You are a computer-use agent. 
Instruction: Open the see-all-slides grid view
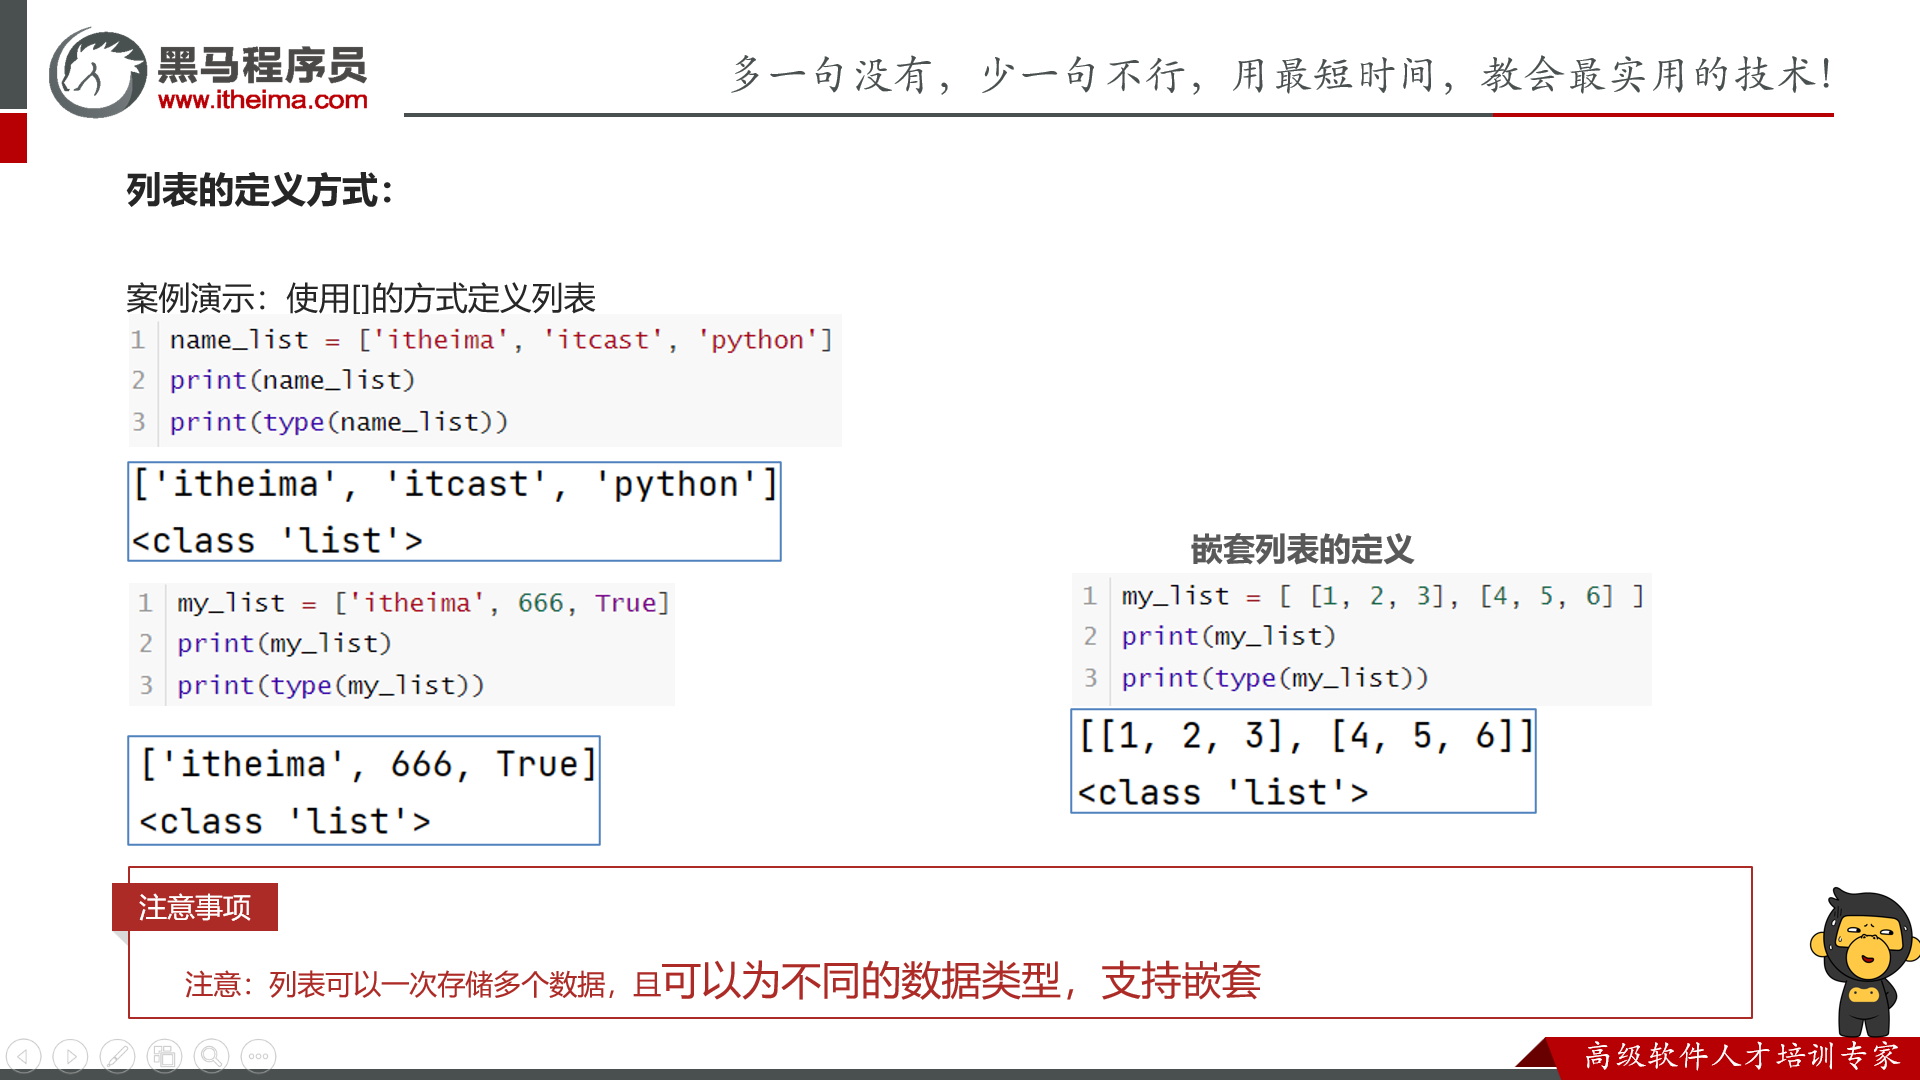(164, 1056)
